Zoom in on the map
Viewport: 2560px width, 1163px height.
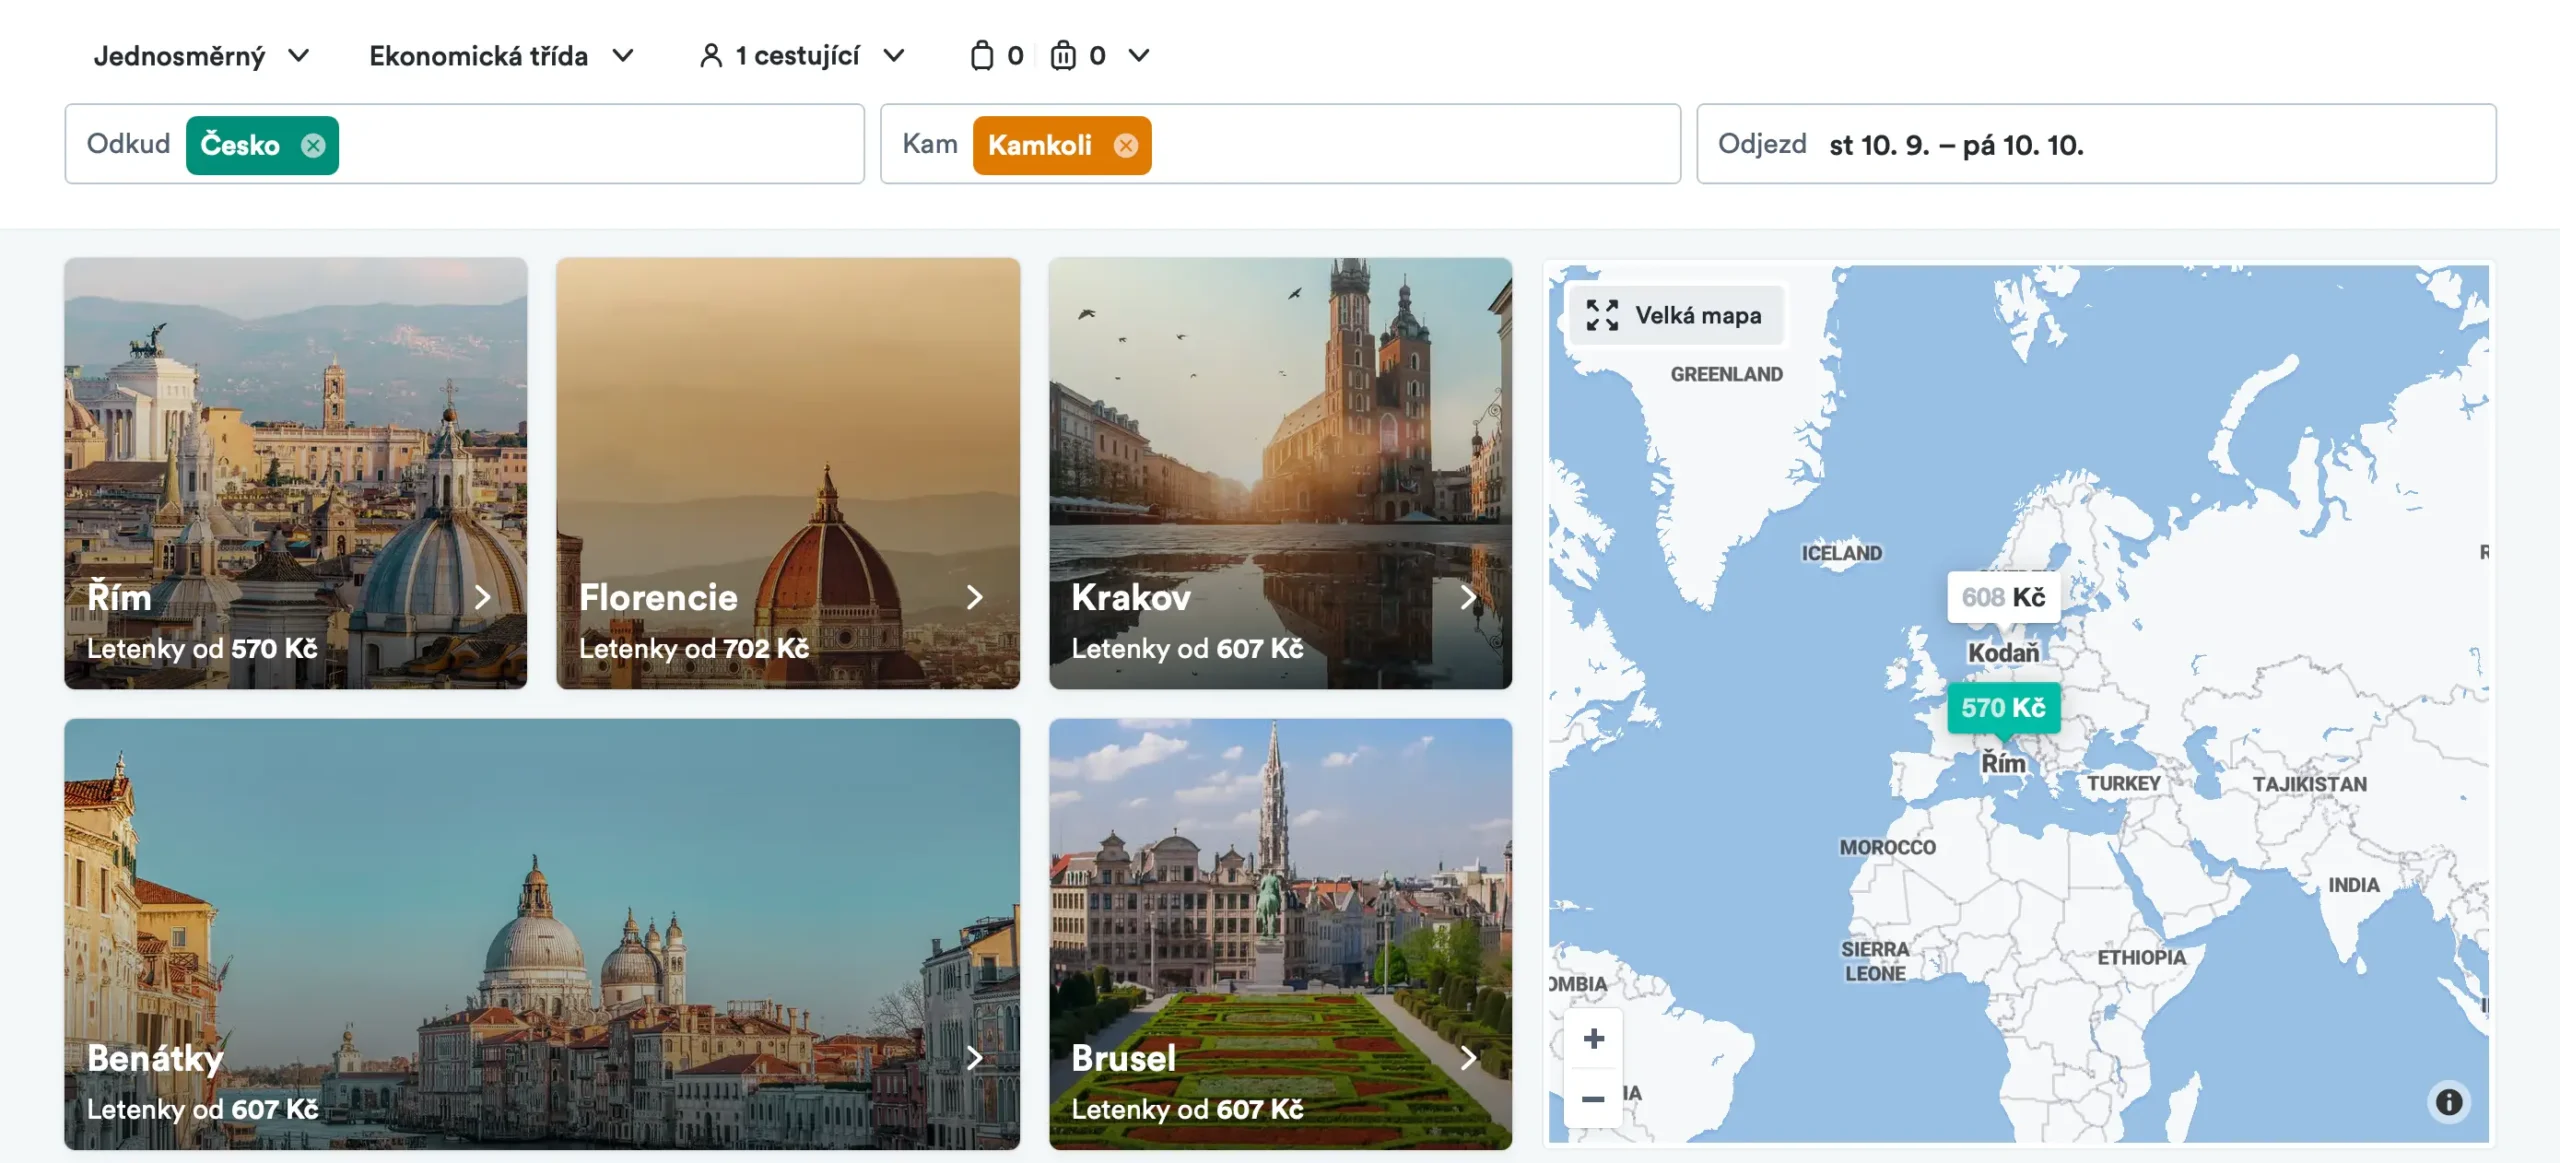[x=1593, y=1039]
